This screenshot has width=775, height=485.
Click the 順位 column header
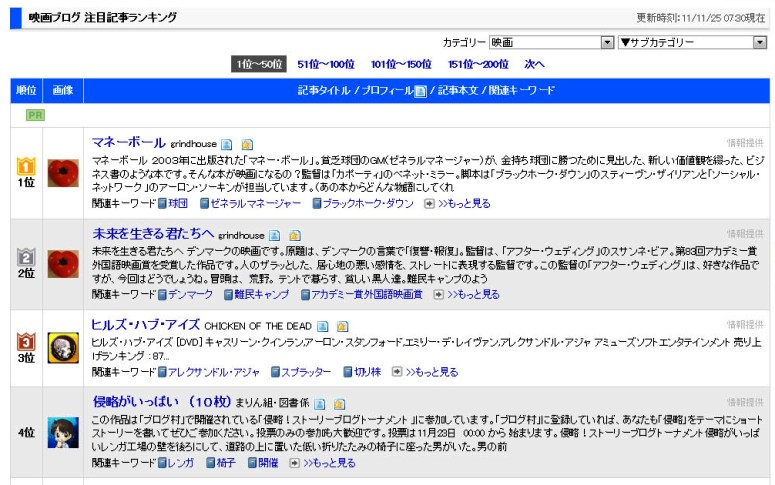pos(26,90)
